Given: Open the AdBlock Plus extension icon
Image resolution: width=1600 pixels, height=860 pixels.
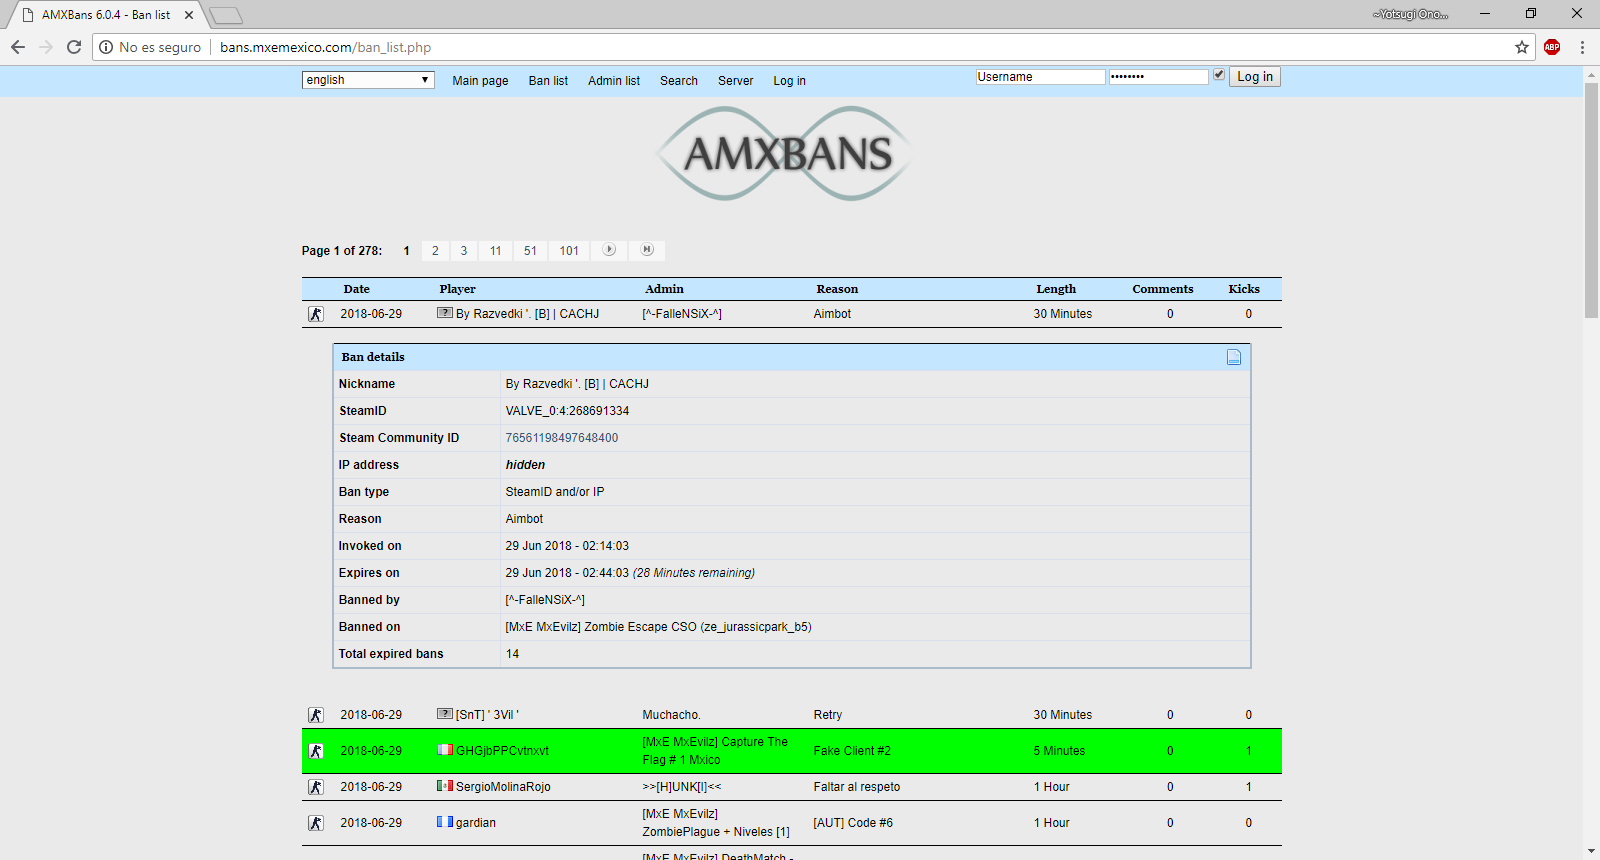Looking at the screenshot, I should [x=1552, y=47].
